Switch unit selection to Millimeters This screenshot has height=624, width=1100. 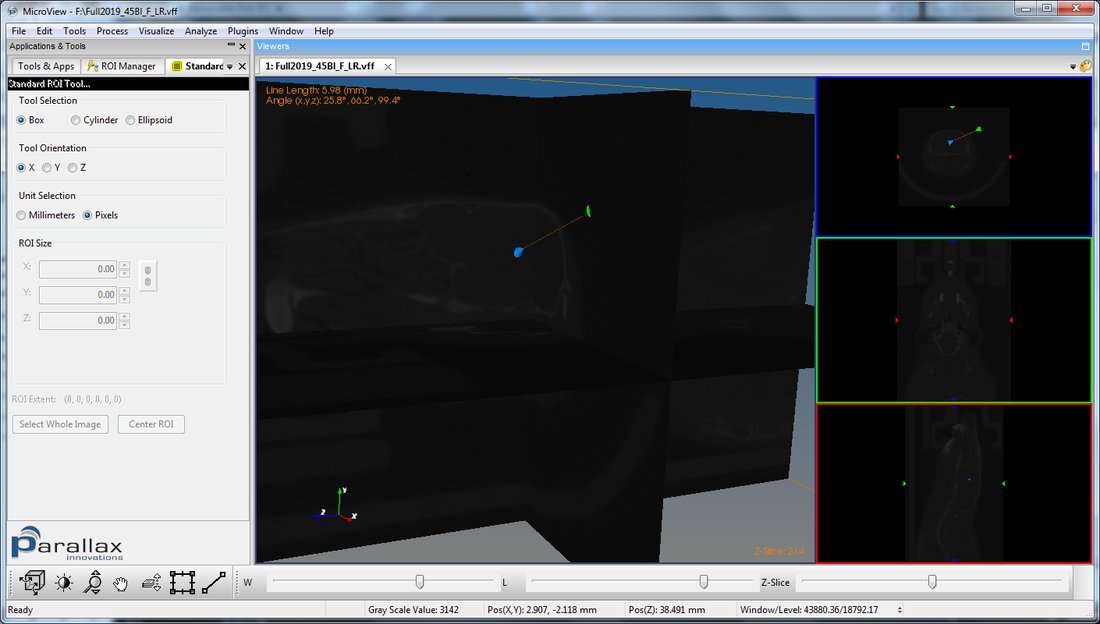[x=22, y=215]
